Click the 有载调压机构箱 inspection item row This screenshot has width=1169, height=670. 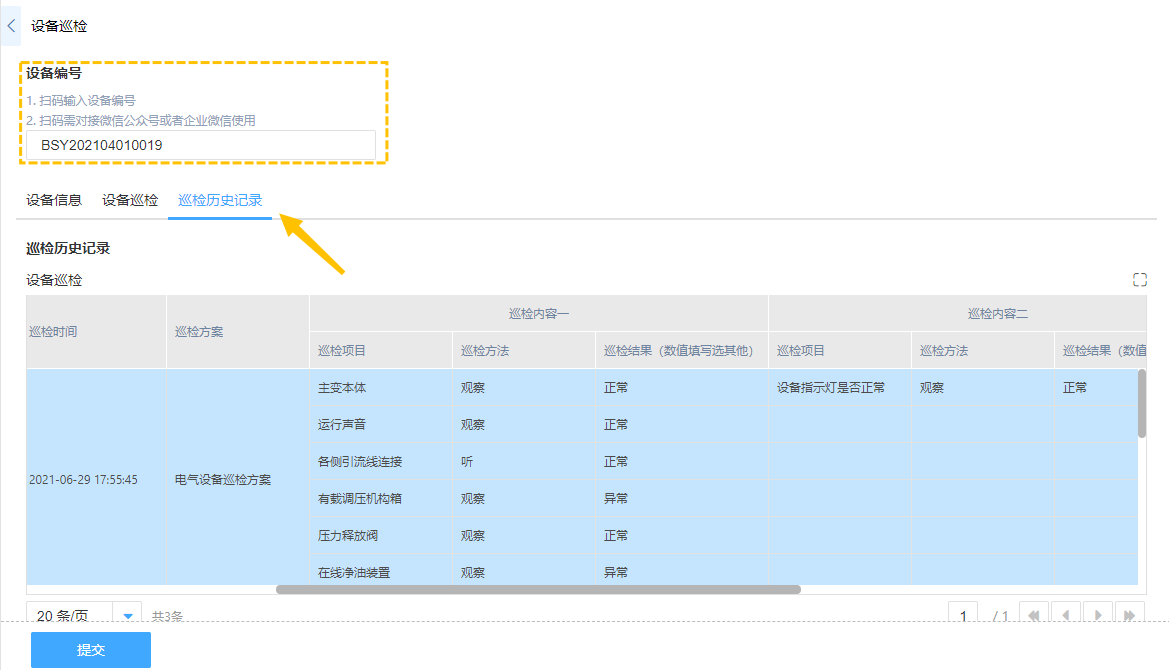coord(360,498)
